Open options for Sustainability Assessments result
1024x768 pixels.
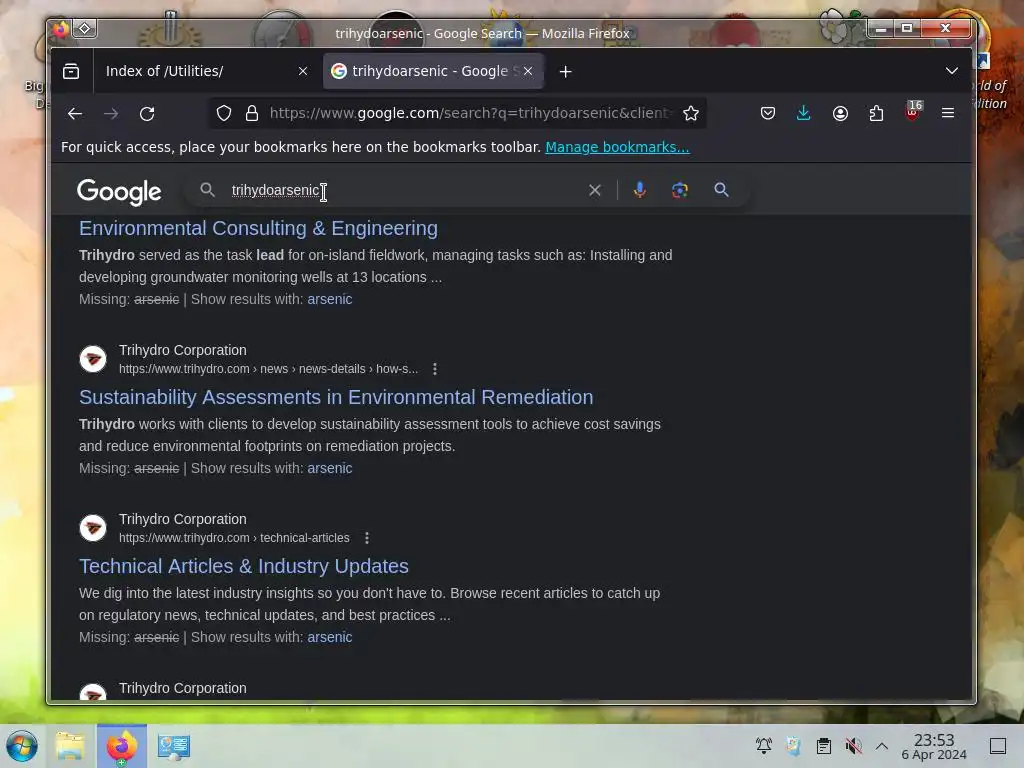point(435,369)
